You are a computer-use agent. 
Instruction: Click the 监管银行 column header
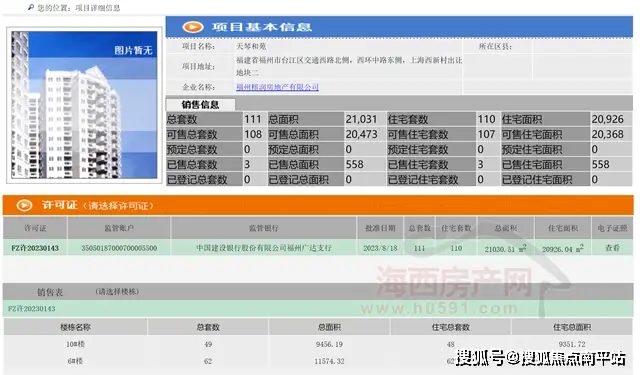[x=264, y=228]
